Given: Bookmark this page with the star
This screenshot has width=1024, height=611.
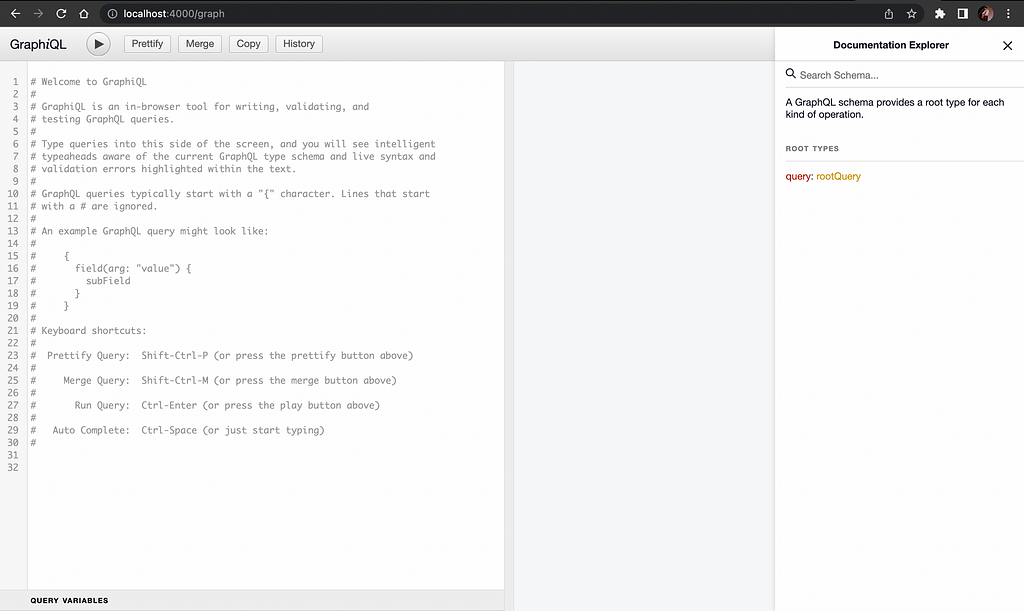Looking at the screenshot, I should (x=912, y=14).
